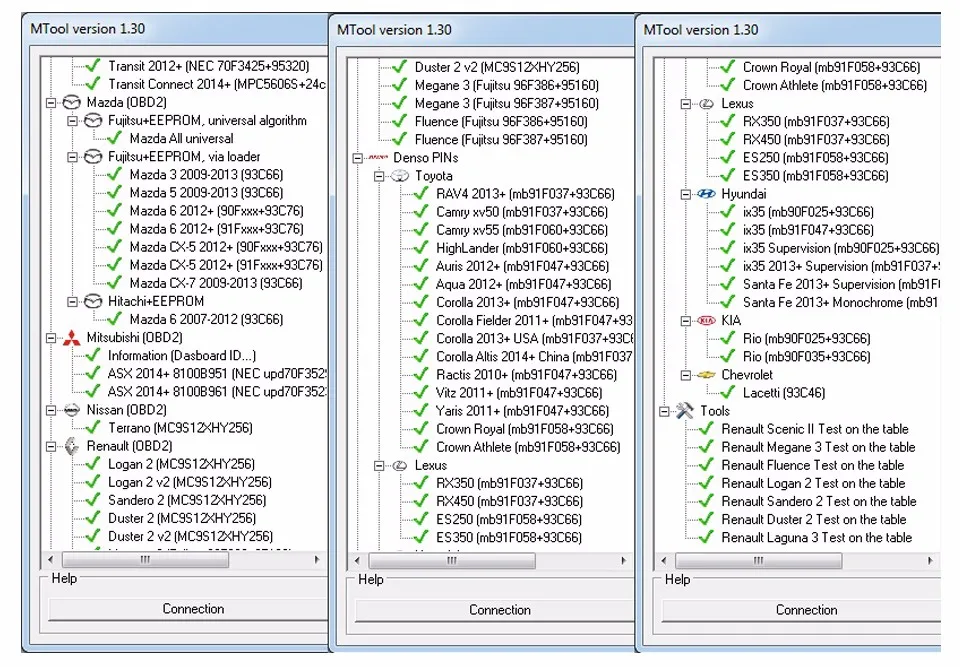The image size is (960, 667).
Task: Select Fluence (Fujitsu 96F387+95160)
Action: click(501, 140)
